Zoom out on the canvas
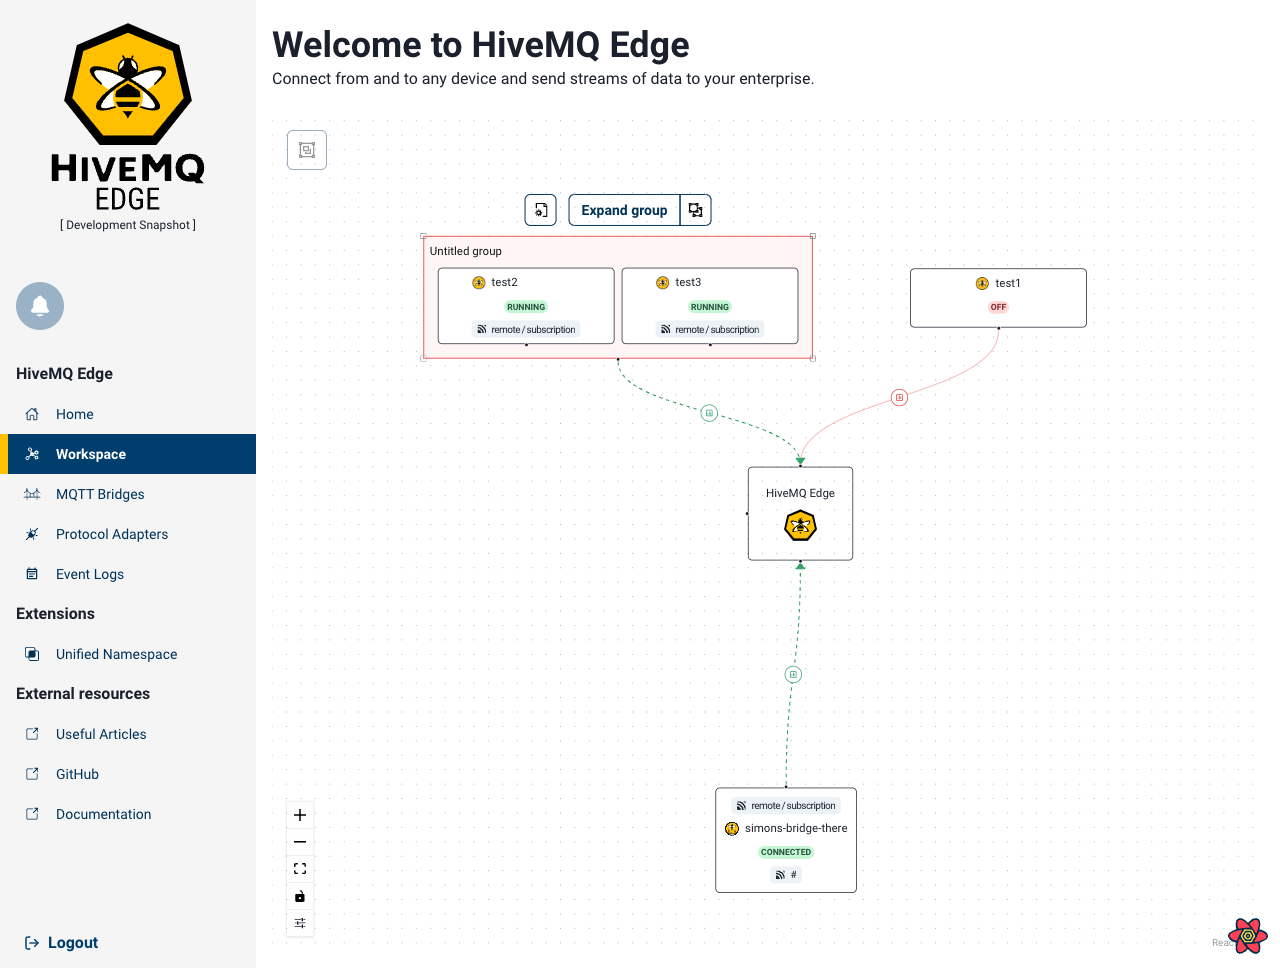This screenshot has width=1280, height=968. point(300,842)
